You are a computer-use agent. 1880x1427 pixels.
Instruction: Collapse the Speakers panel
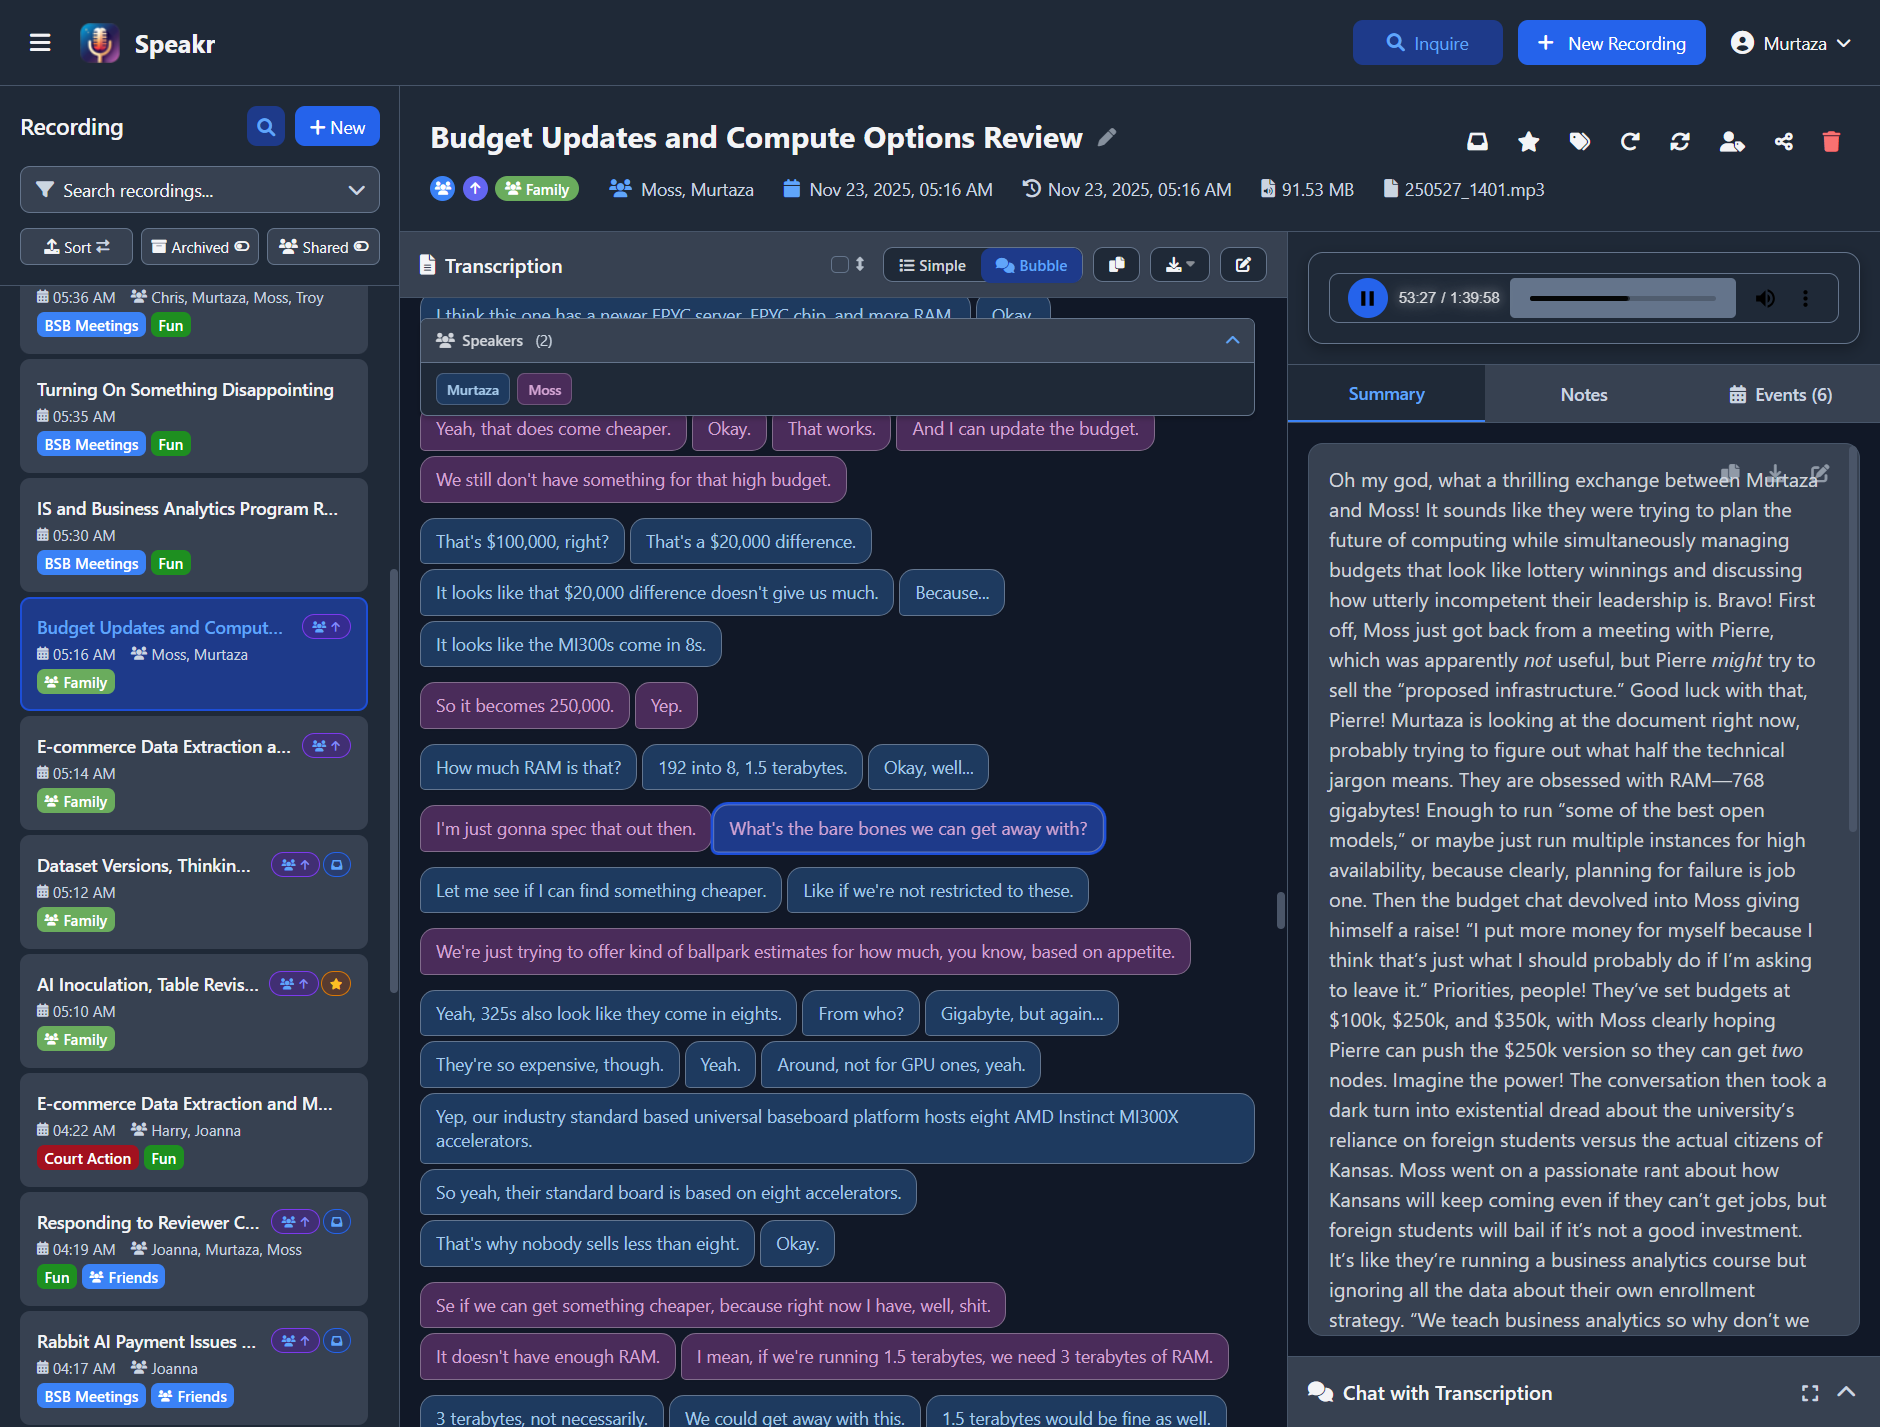pyautogui.click(x=1233, y=340)
